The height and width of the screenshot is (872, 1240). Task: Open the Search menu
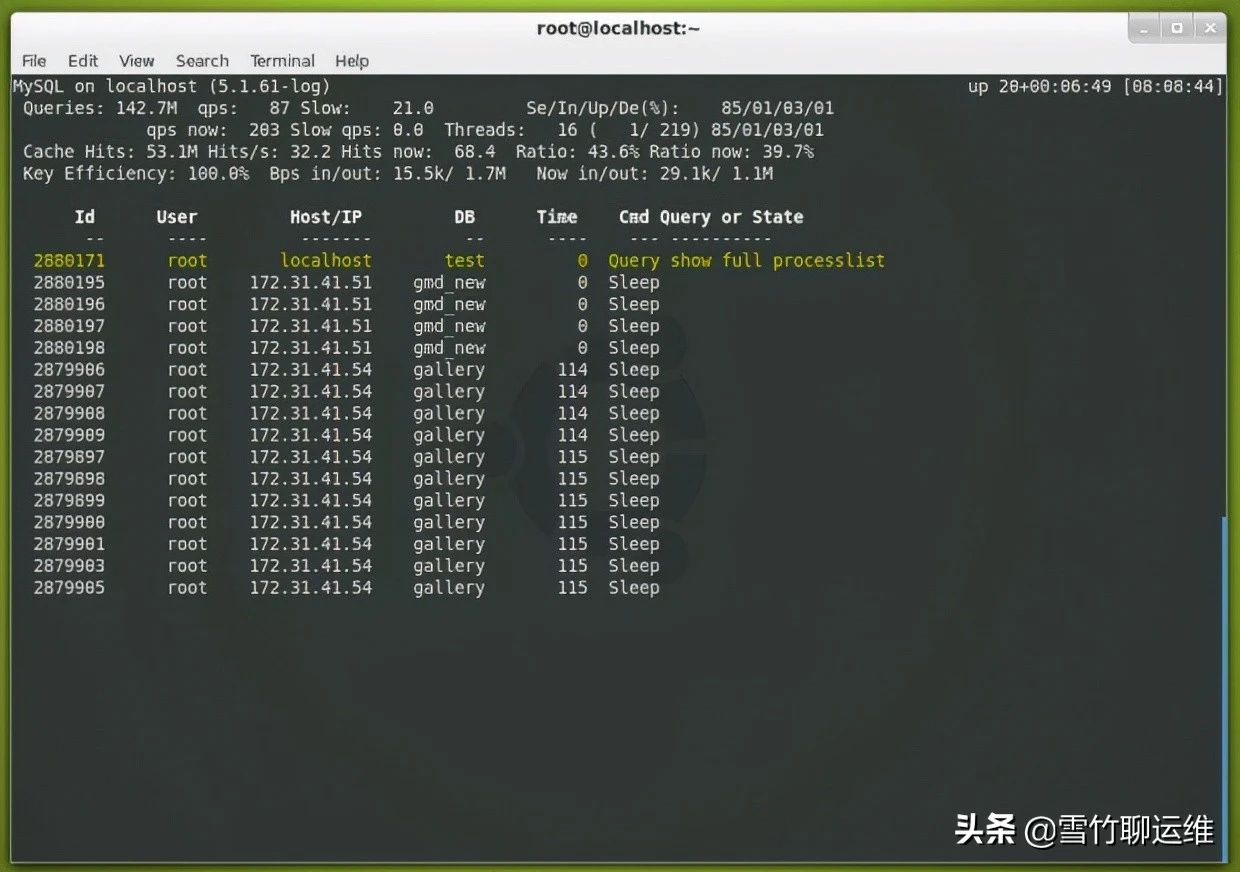click(x=202, y=61)
